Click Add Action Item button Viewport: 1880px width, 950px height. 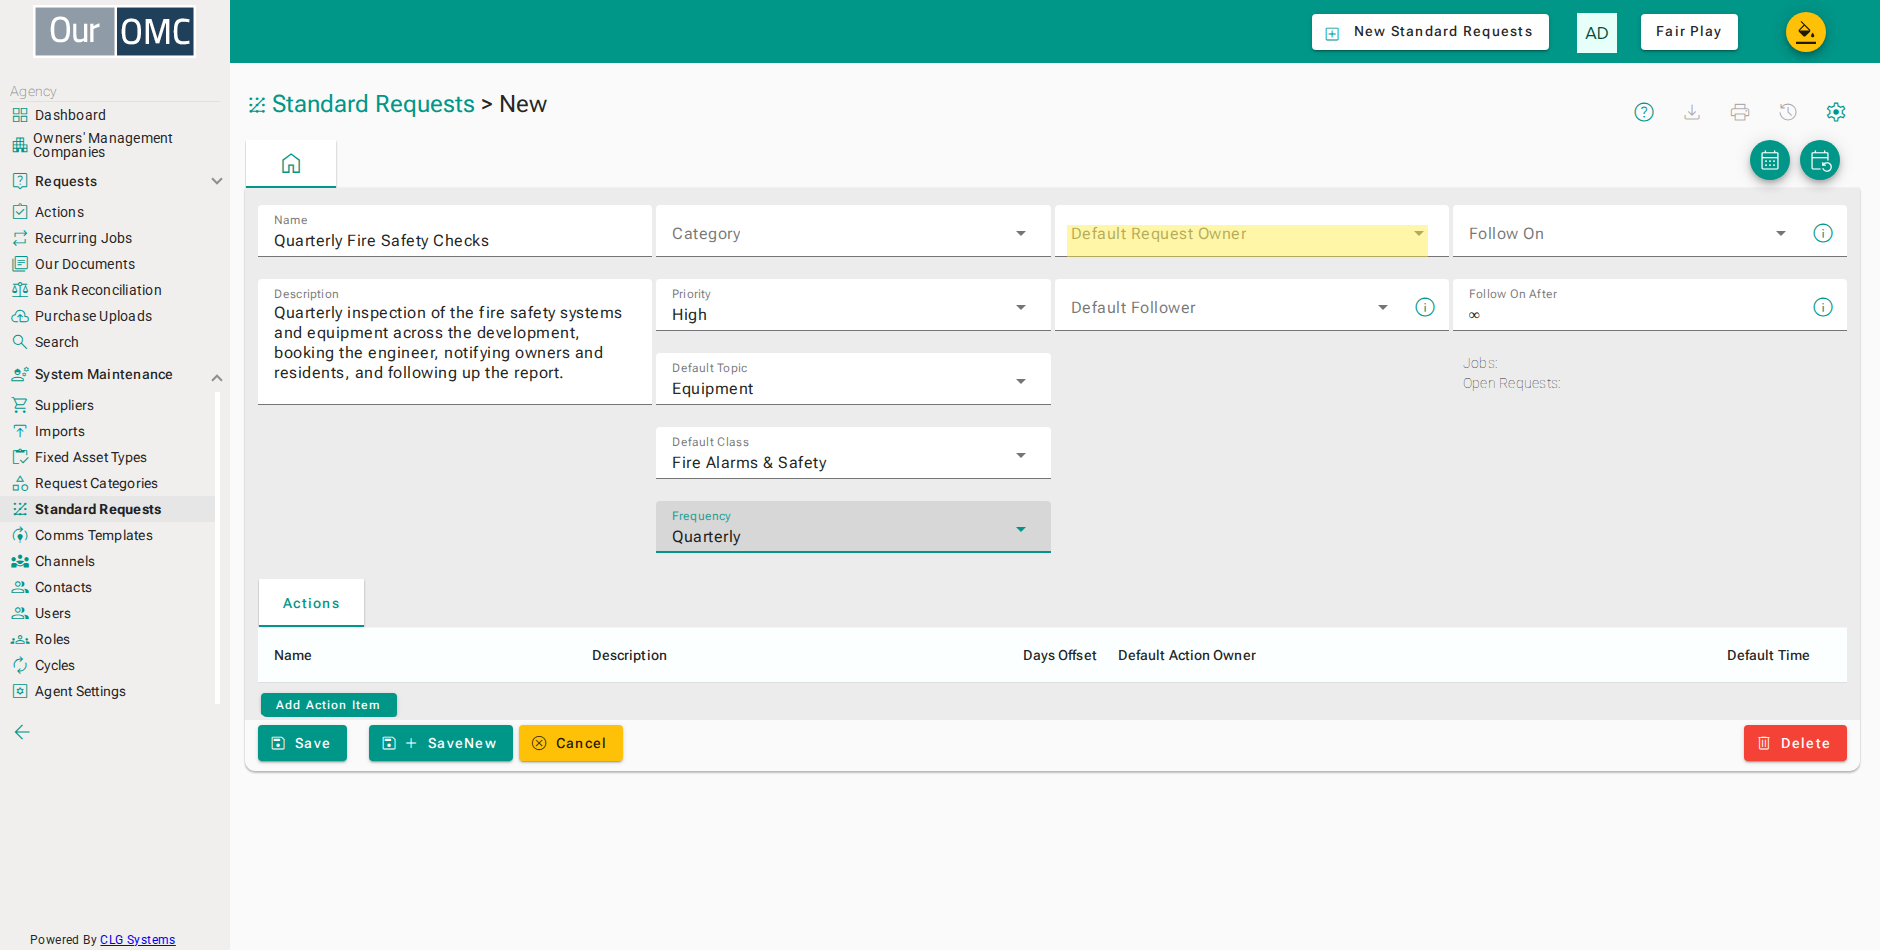(x=329, y=705)
